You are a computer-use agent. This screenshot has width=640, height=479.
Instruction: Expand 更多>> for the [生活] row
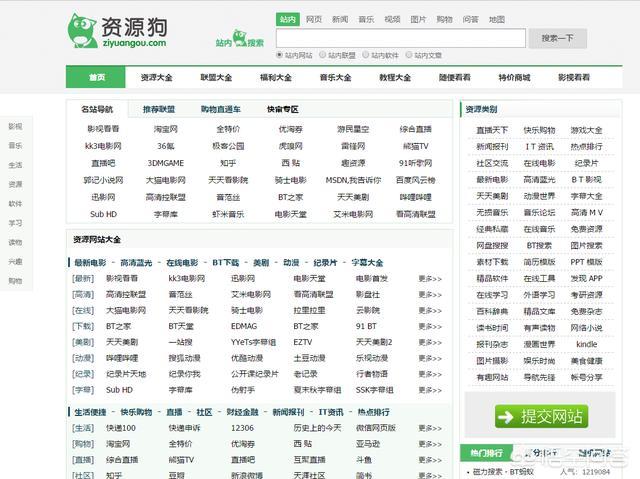[x=430, y=428]
